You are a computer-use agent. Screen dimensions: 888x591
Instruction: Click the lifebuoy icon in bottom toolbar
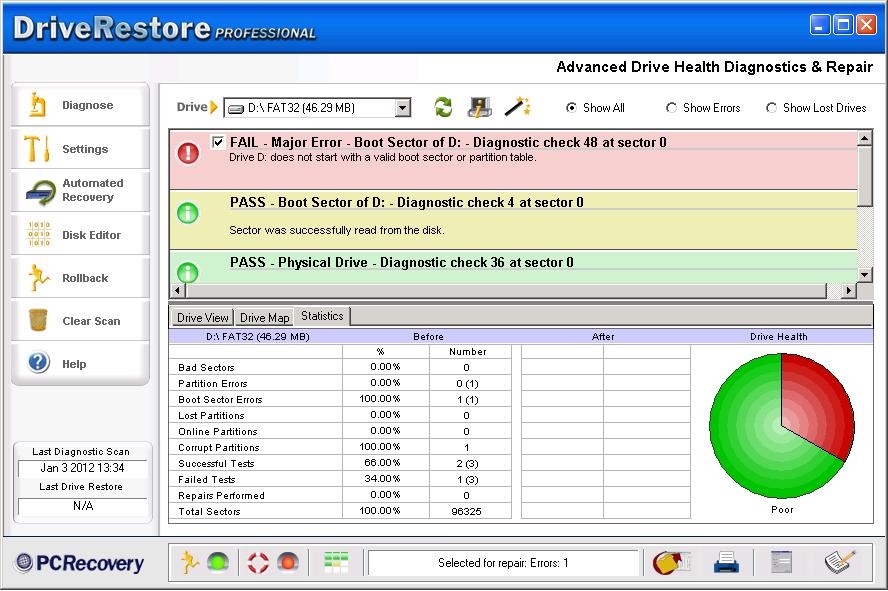(x=258, y=563)
